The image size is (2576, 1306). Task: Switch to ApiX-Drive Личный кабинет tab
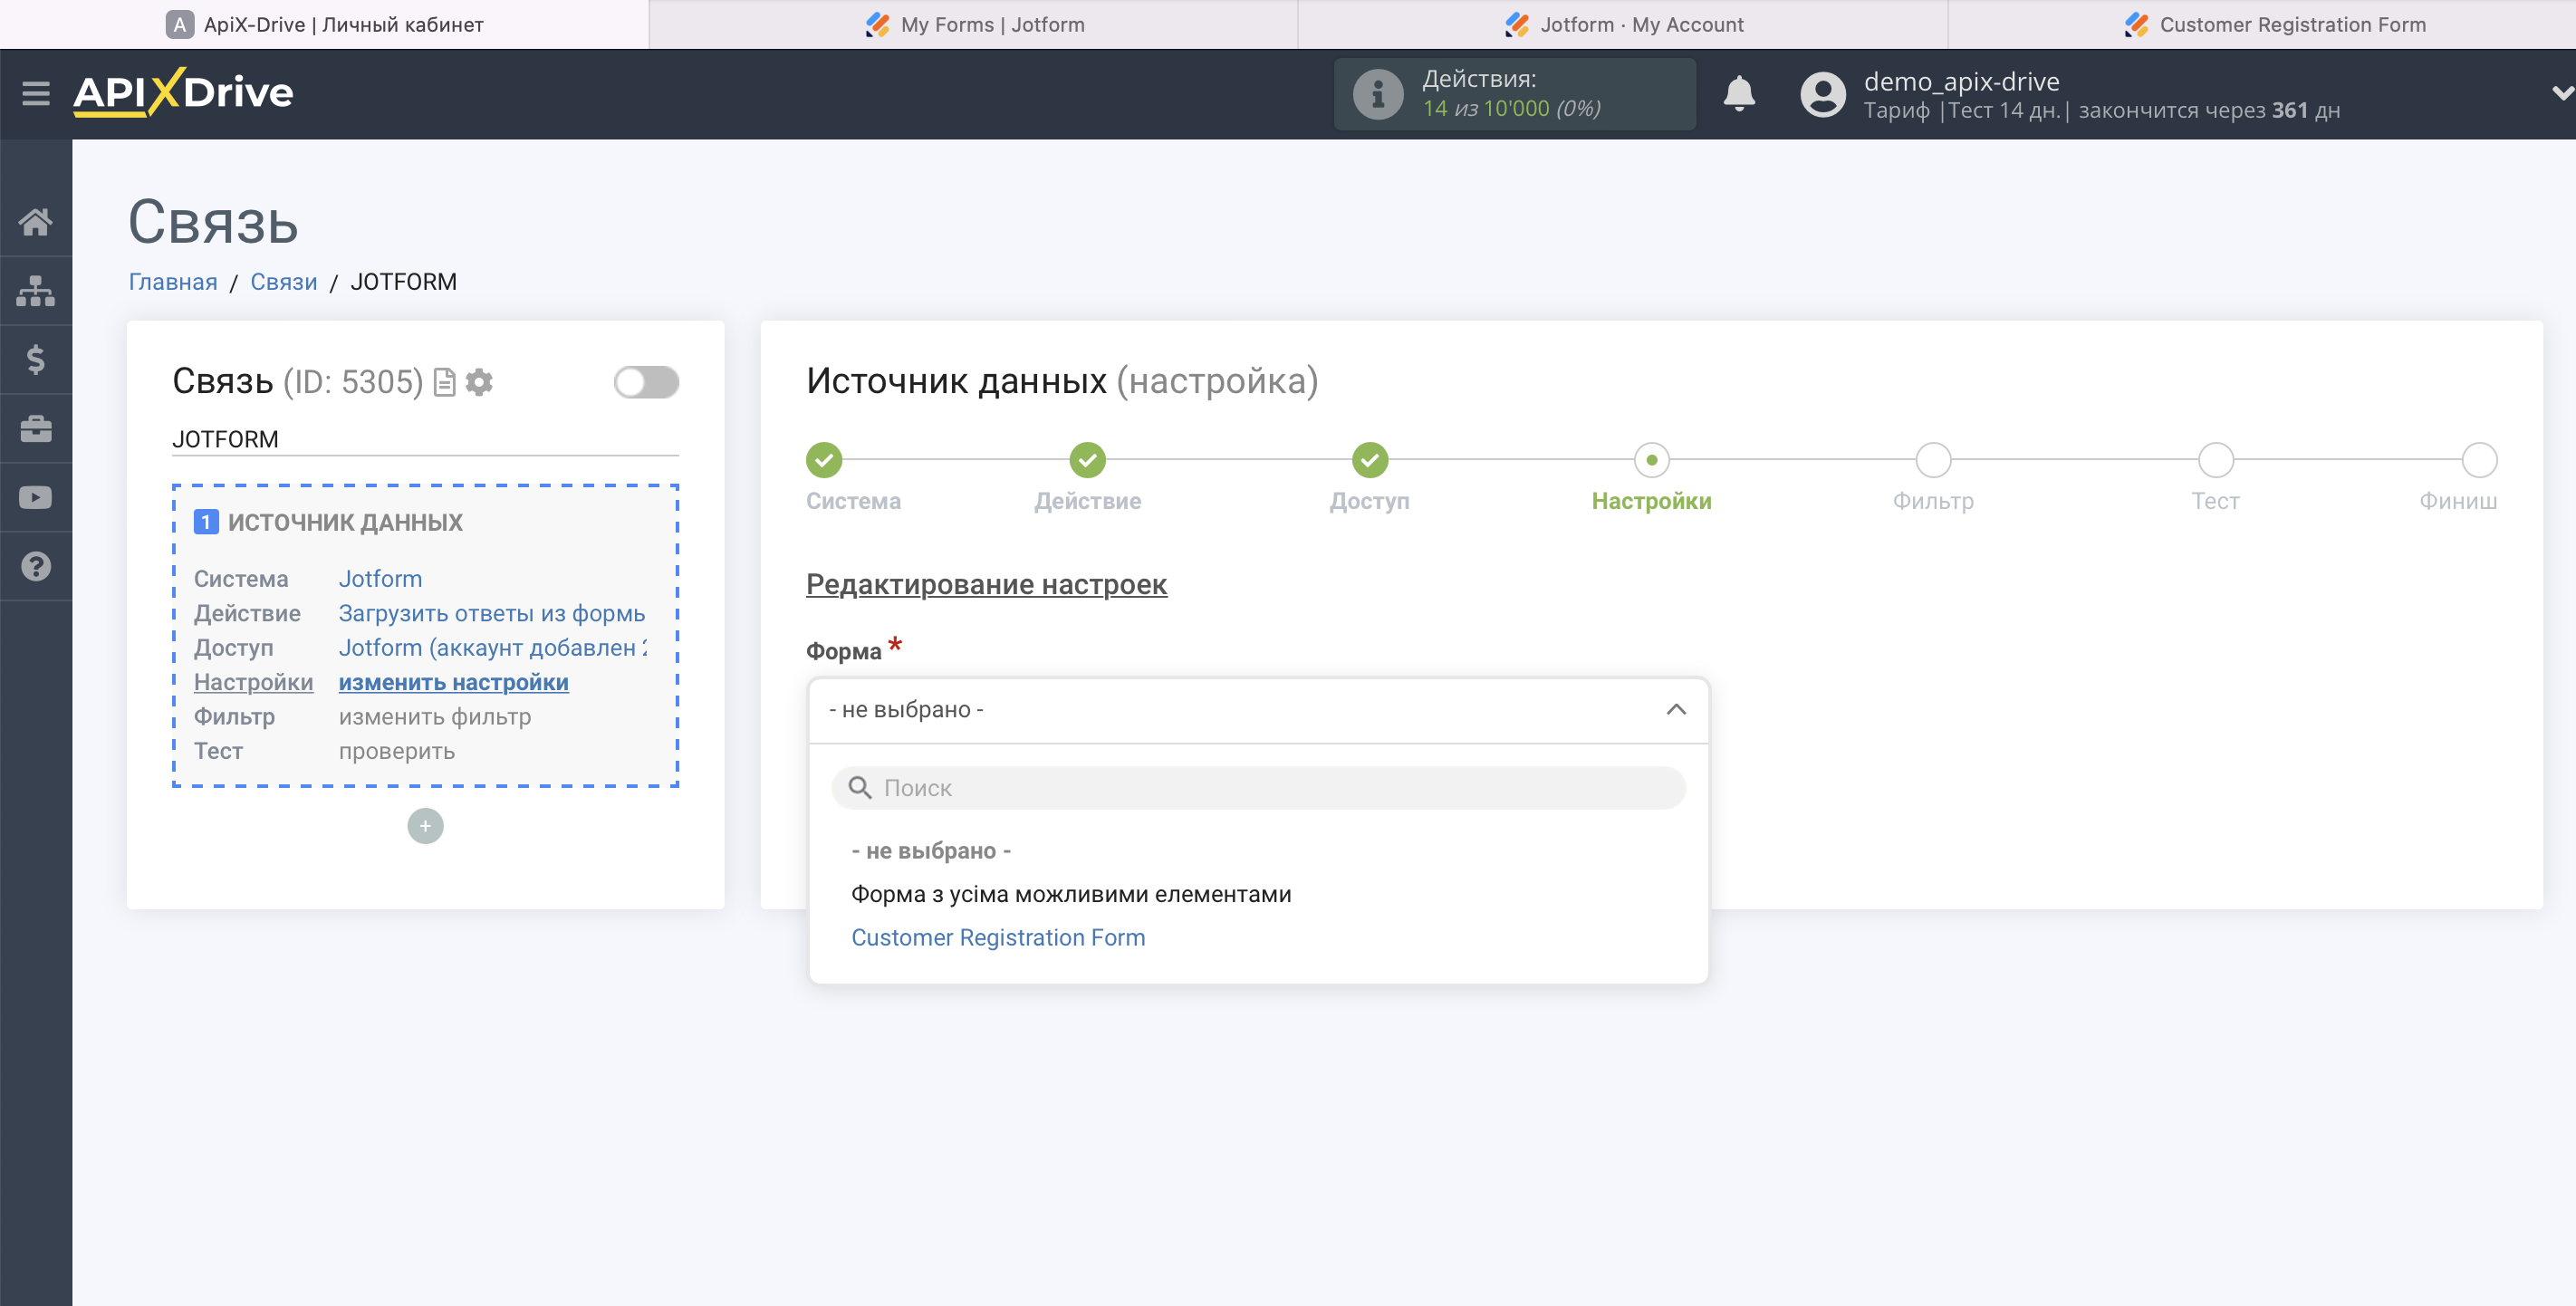pyautogui.click(x=324, y=24)
